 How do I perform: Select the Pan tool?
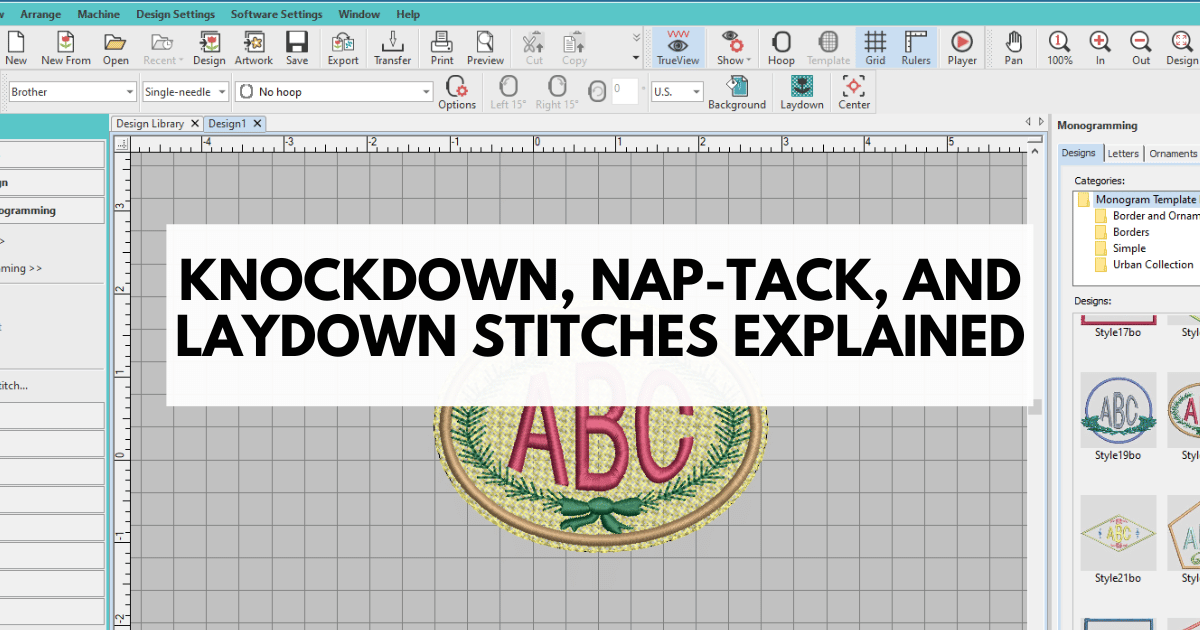click(x=1013, y=47)
